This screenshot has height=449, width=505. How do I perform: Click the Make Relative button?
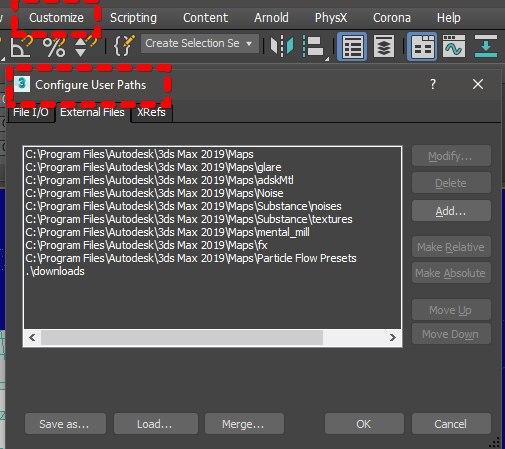pyautogui.click(x=451, y=247)
